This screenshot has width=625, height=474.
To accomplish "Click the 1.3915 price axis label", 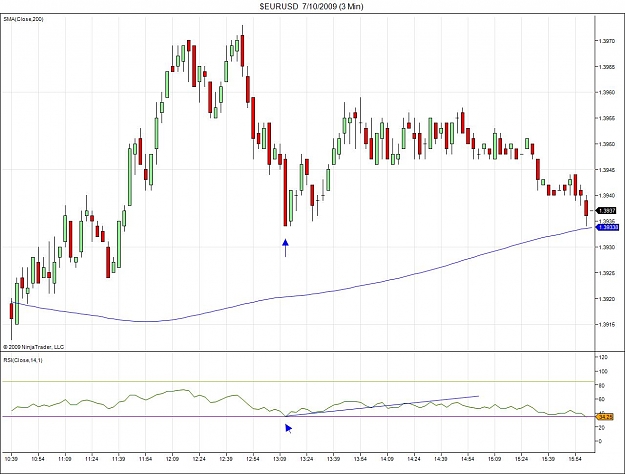I will pyautogui.click(x=607, y=325).
